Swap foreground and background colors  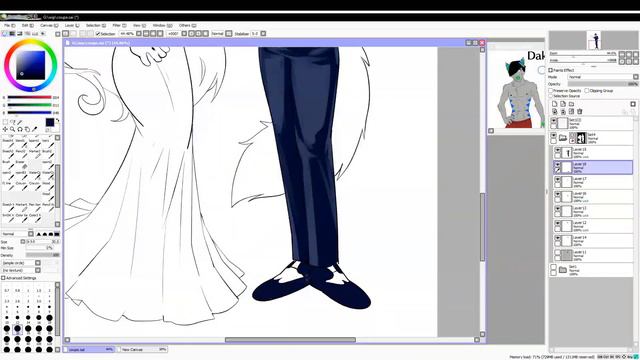(57, 120)
